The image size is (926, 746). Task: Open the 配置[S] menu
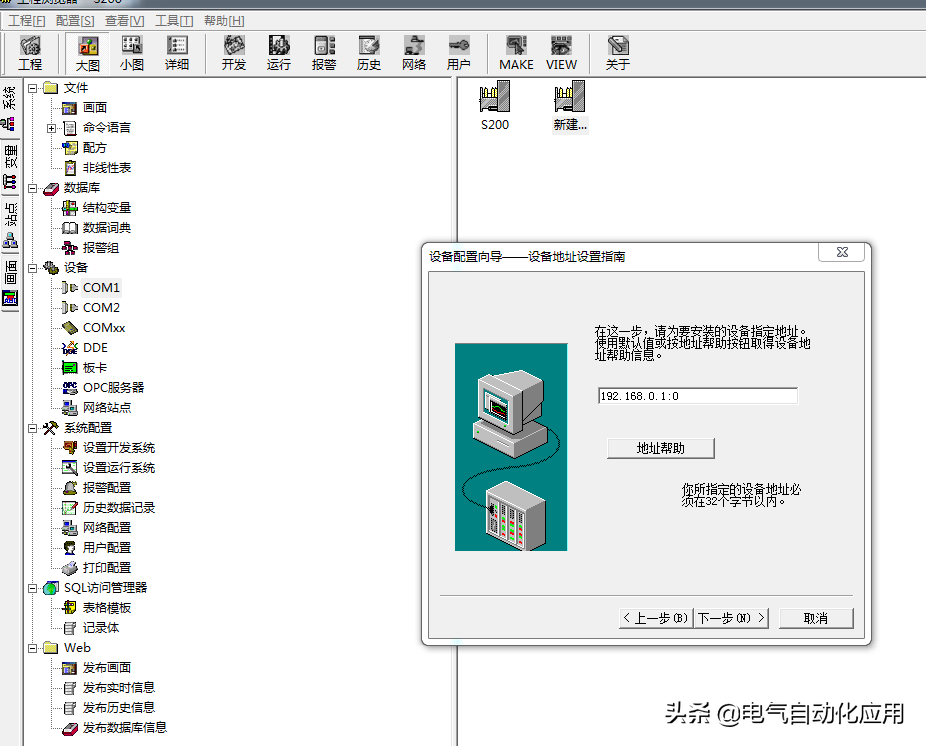coord(75,21)
